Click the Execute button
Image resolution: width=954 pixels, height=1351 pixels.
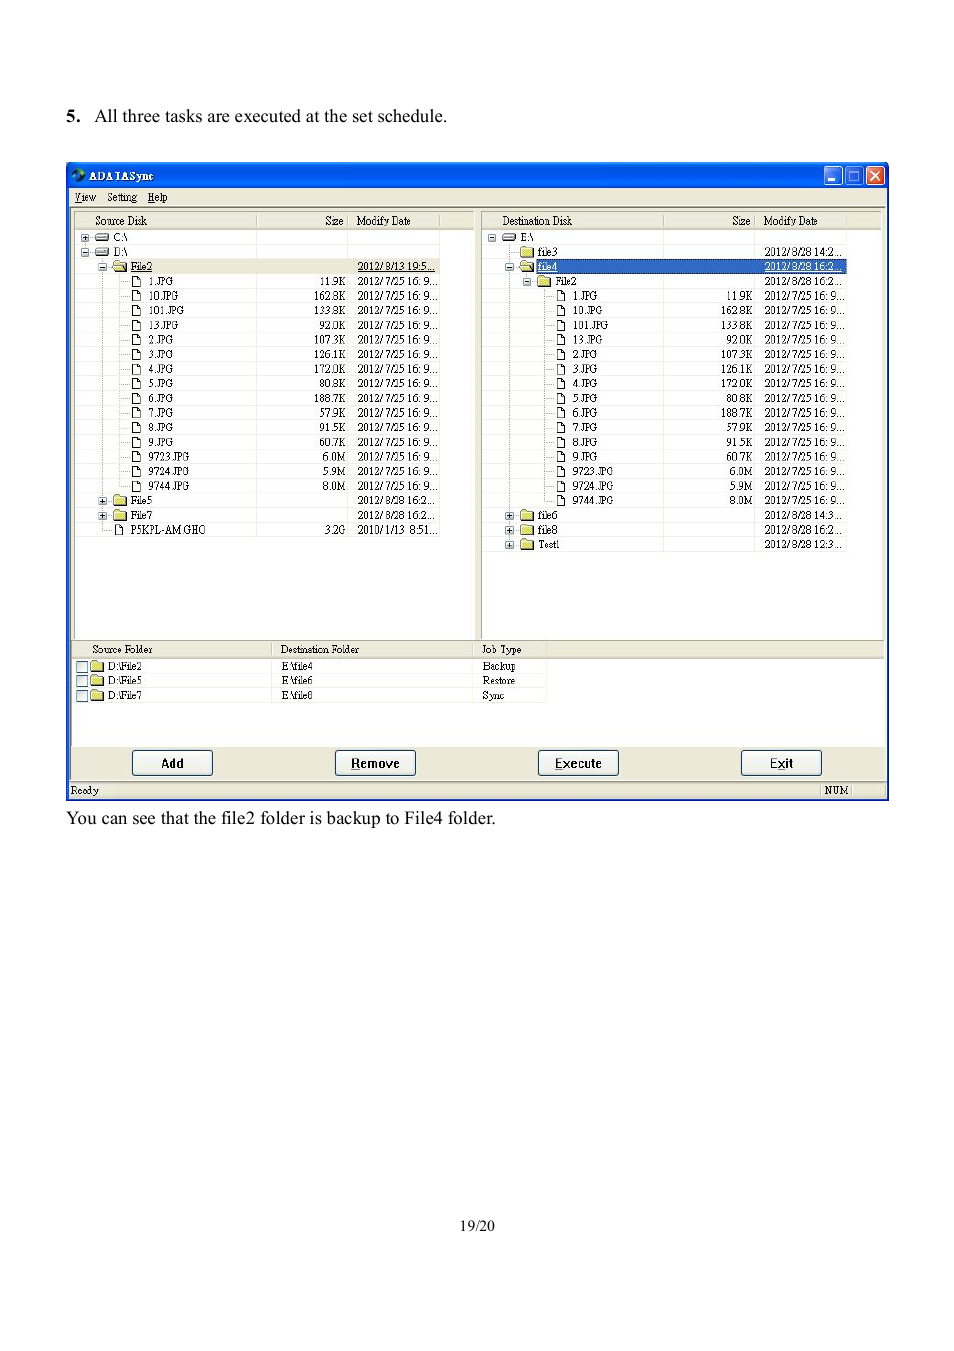tap(578, 763)
